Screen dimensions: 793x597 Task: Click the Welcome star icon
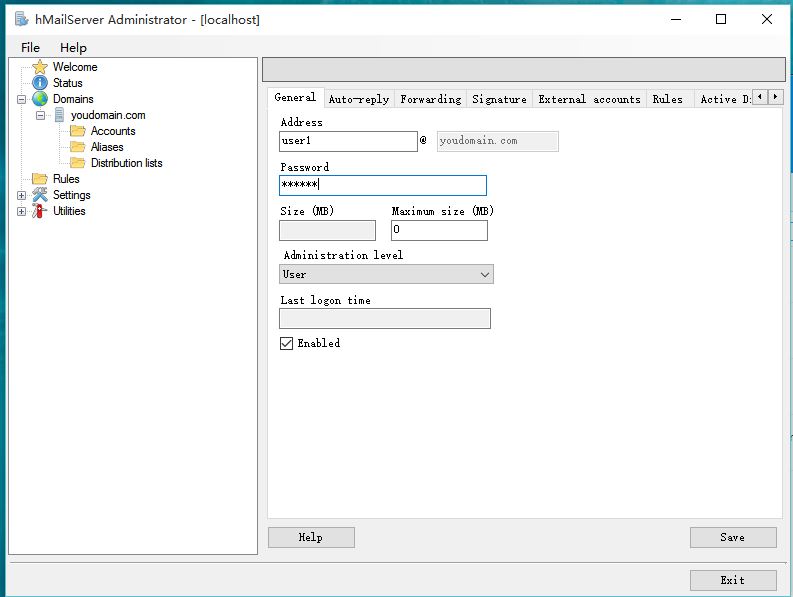point(39,67)
